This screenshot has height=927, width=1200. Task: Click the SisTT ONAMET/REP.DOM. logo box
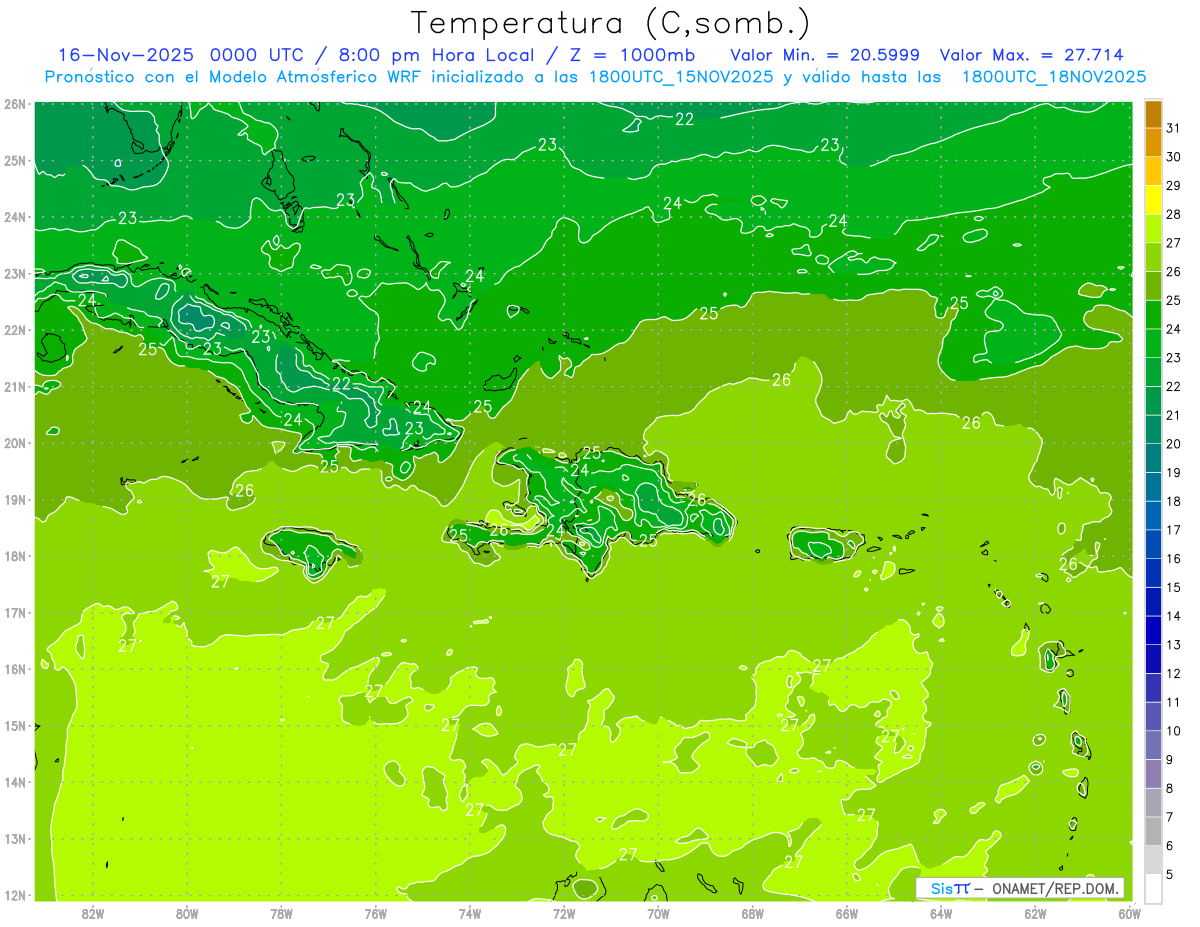[1020, 888]
